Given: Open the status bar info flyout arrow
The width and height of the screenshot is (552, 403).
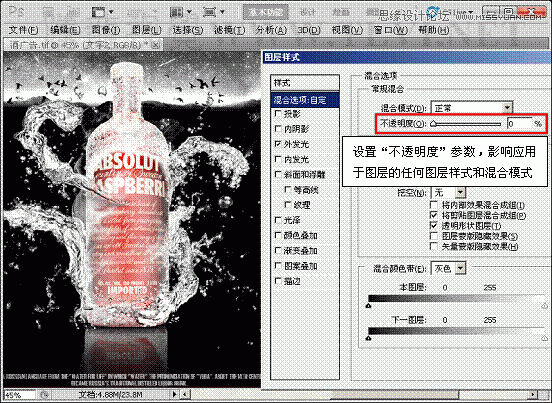Looking at the screenshot, I should [175, 395].
